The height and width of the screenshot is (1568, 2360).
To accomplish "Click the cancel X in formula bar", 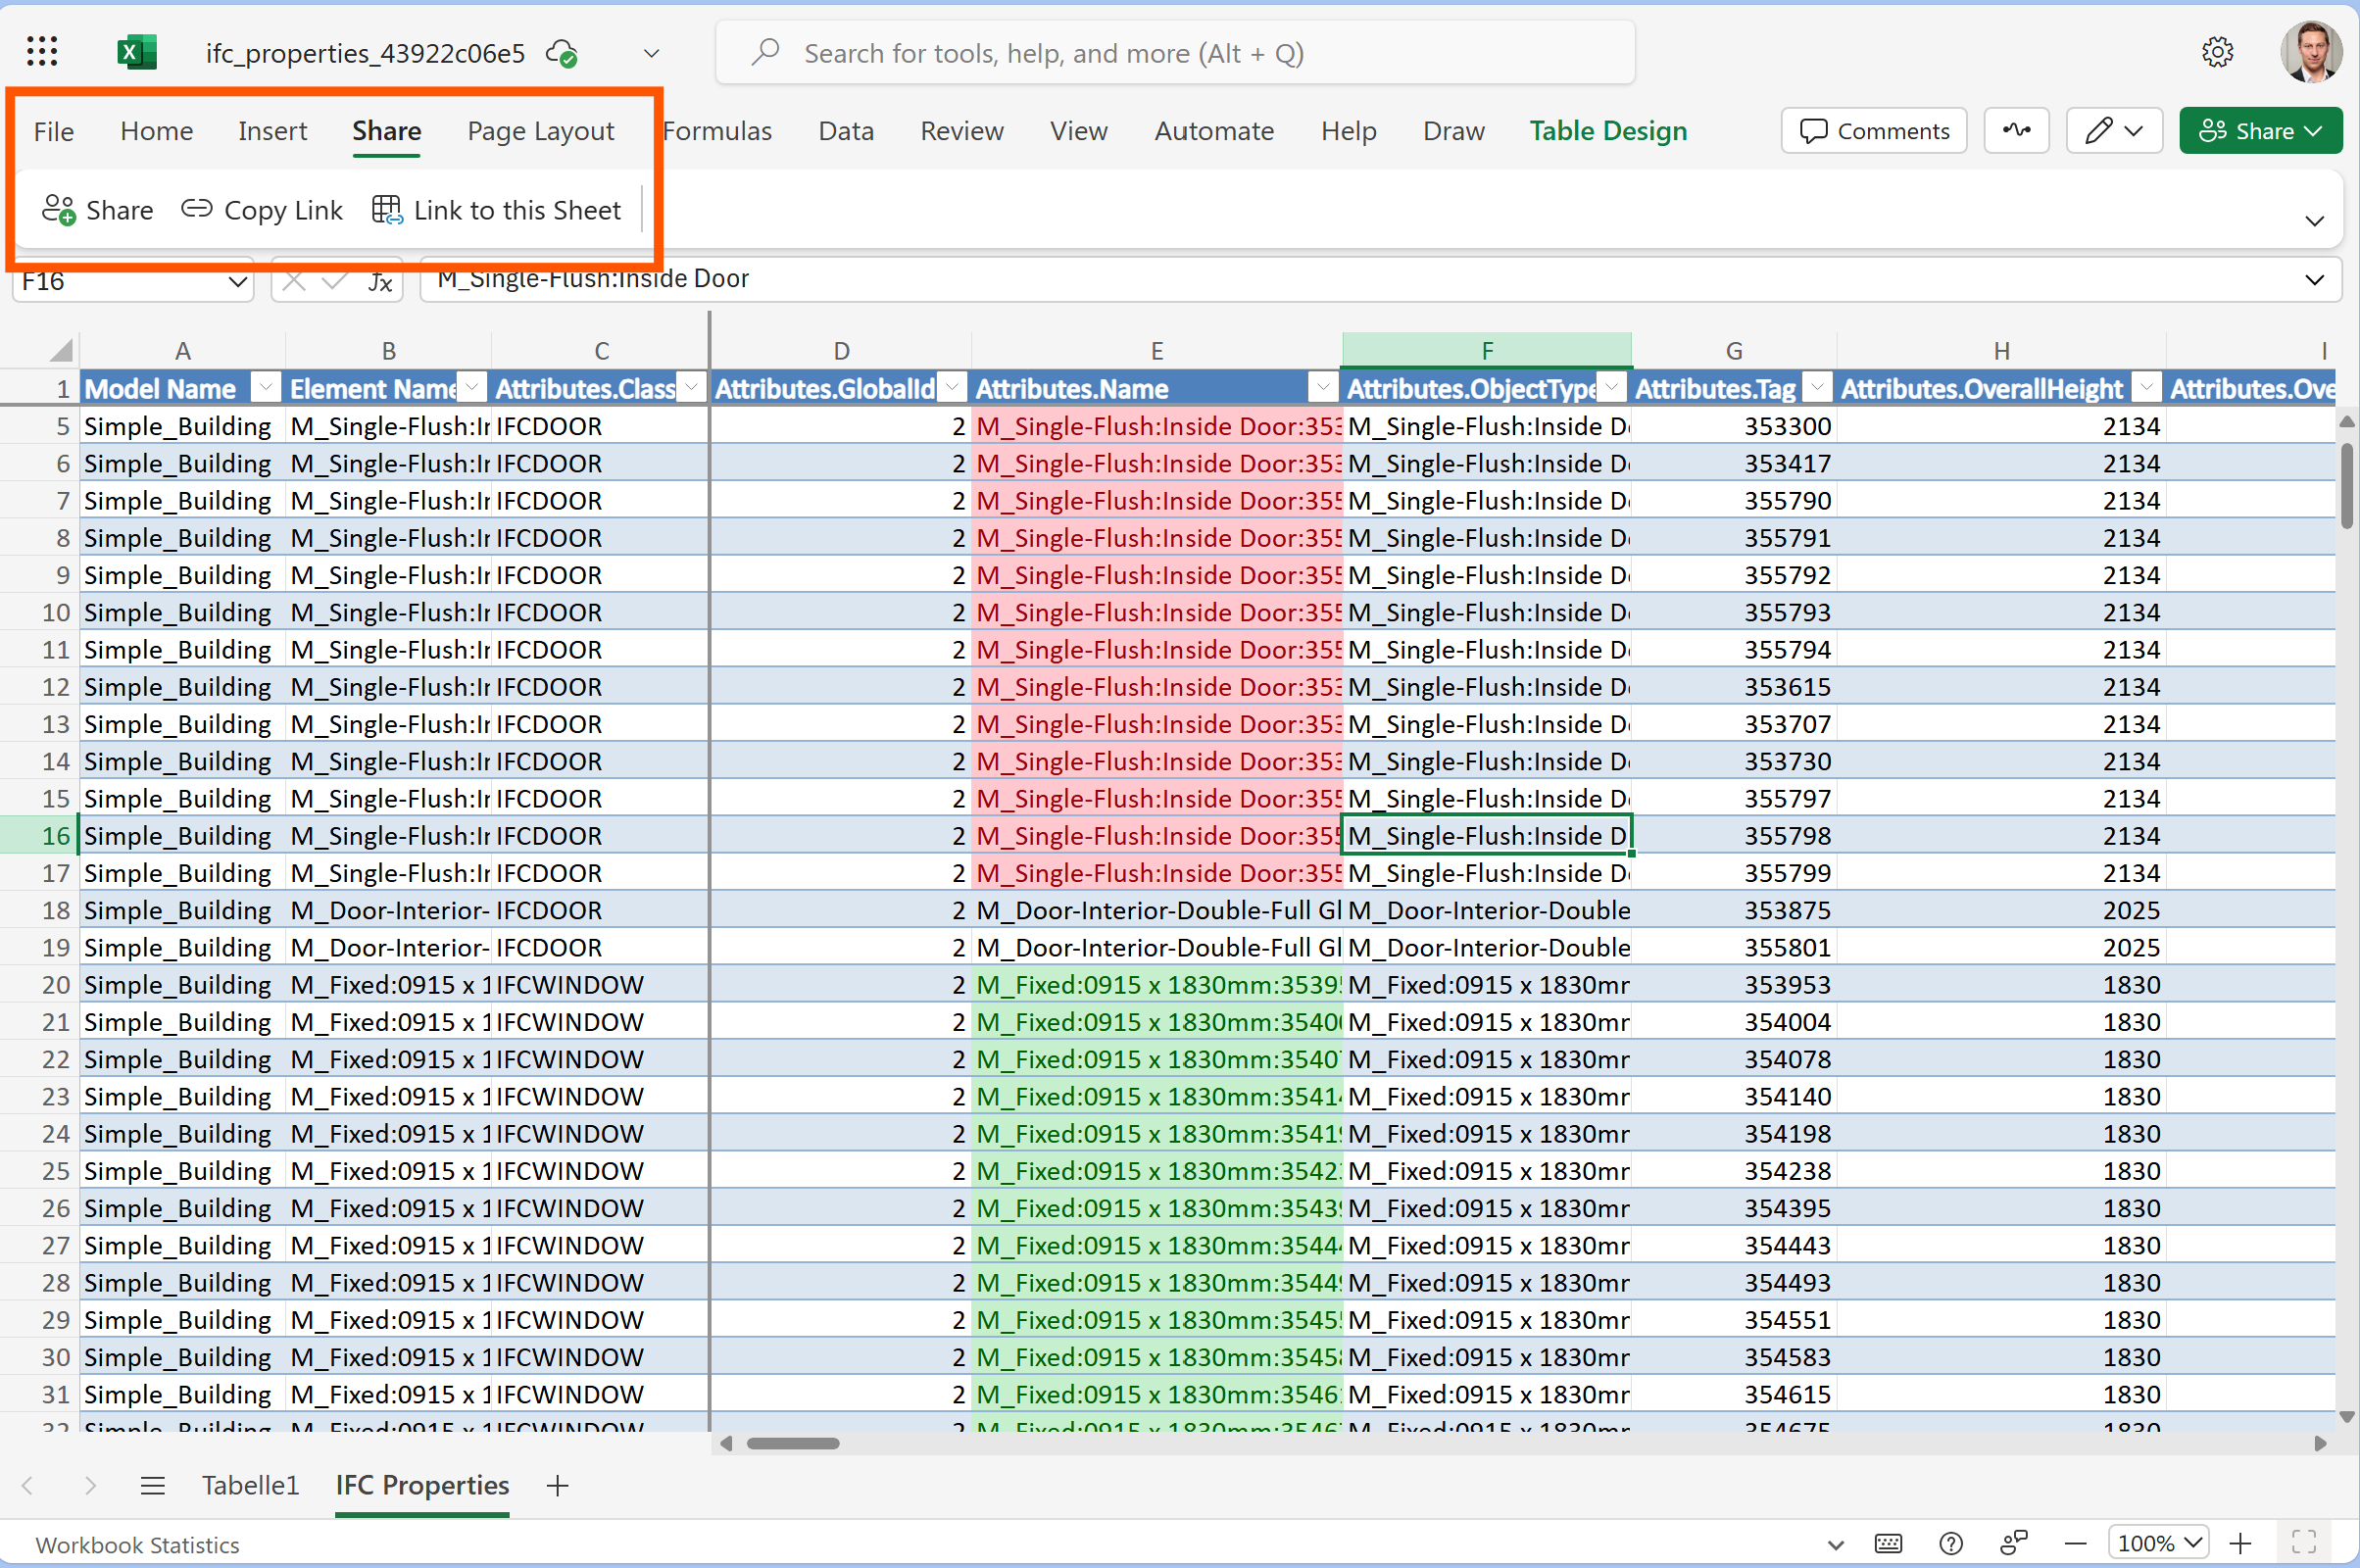I will [294, 281].
